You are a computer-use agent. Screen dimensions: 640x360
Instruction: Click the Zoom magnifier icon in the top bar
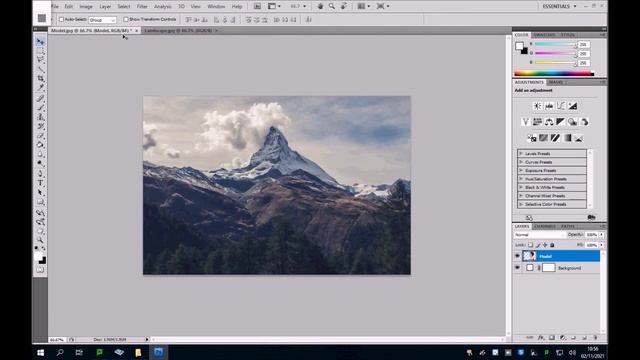332,6
